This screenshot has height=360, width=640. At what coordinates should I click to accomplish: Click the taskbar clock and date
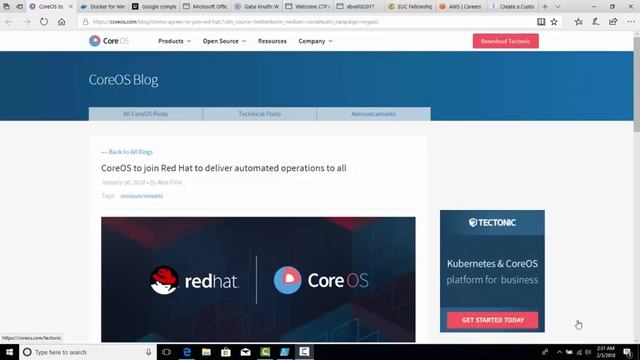coord(606,352)
